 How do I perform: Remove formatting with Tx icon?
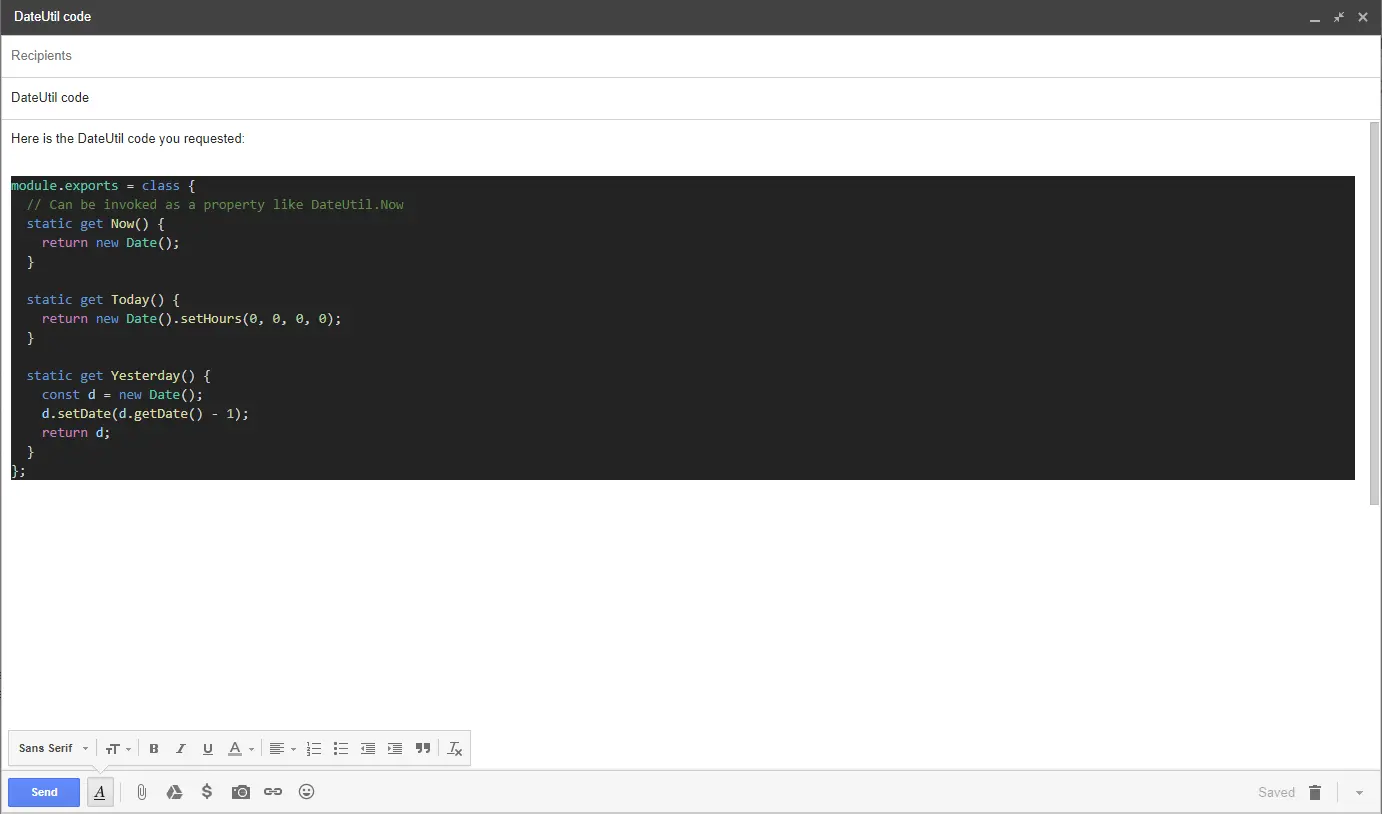click(455, 748)
